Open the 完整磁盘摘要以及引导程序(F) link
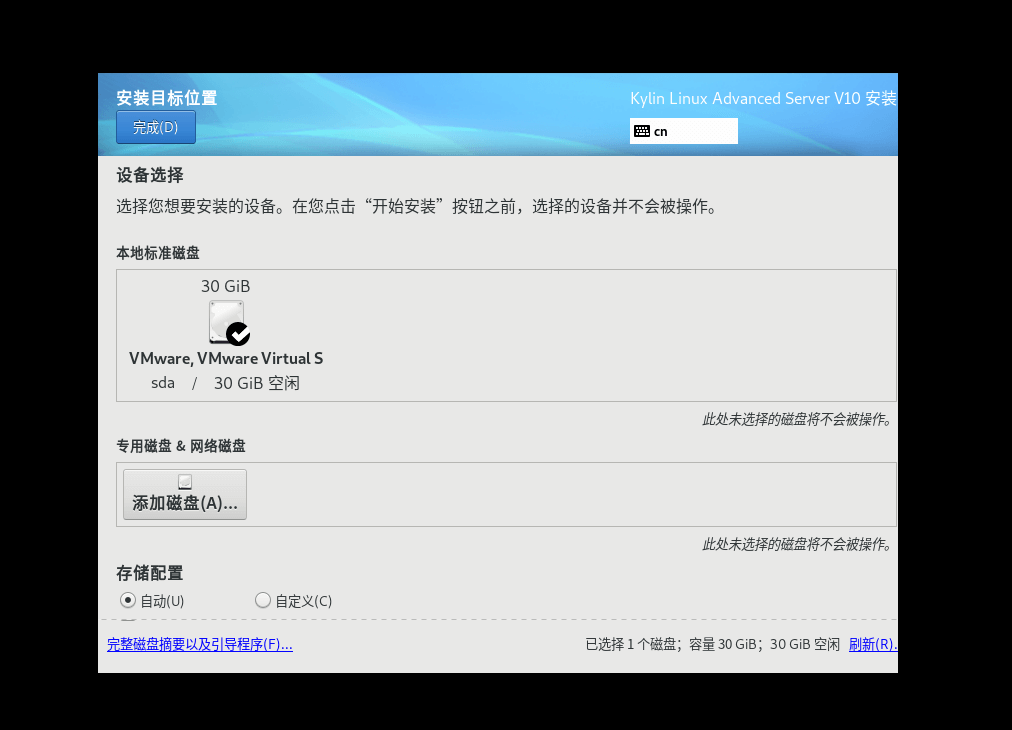 point(200,645)
